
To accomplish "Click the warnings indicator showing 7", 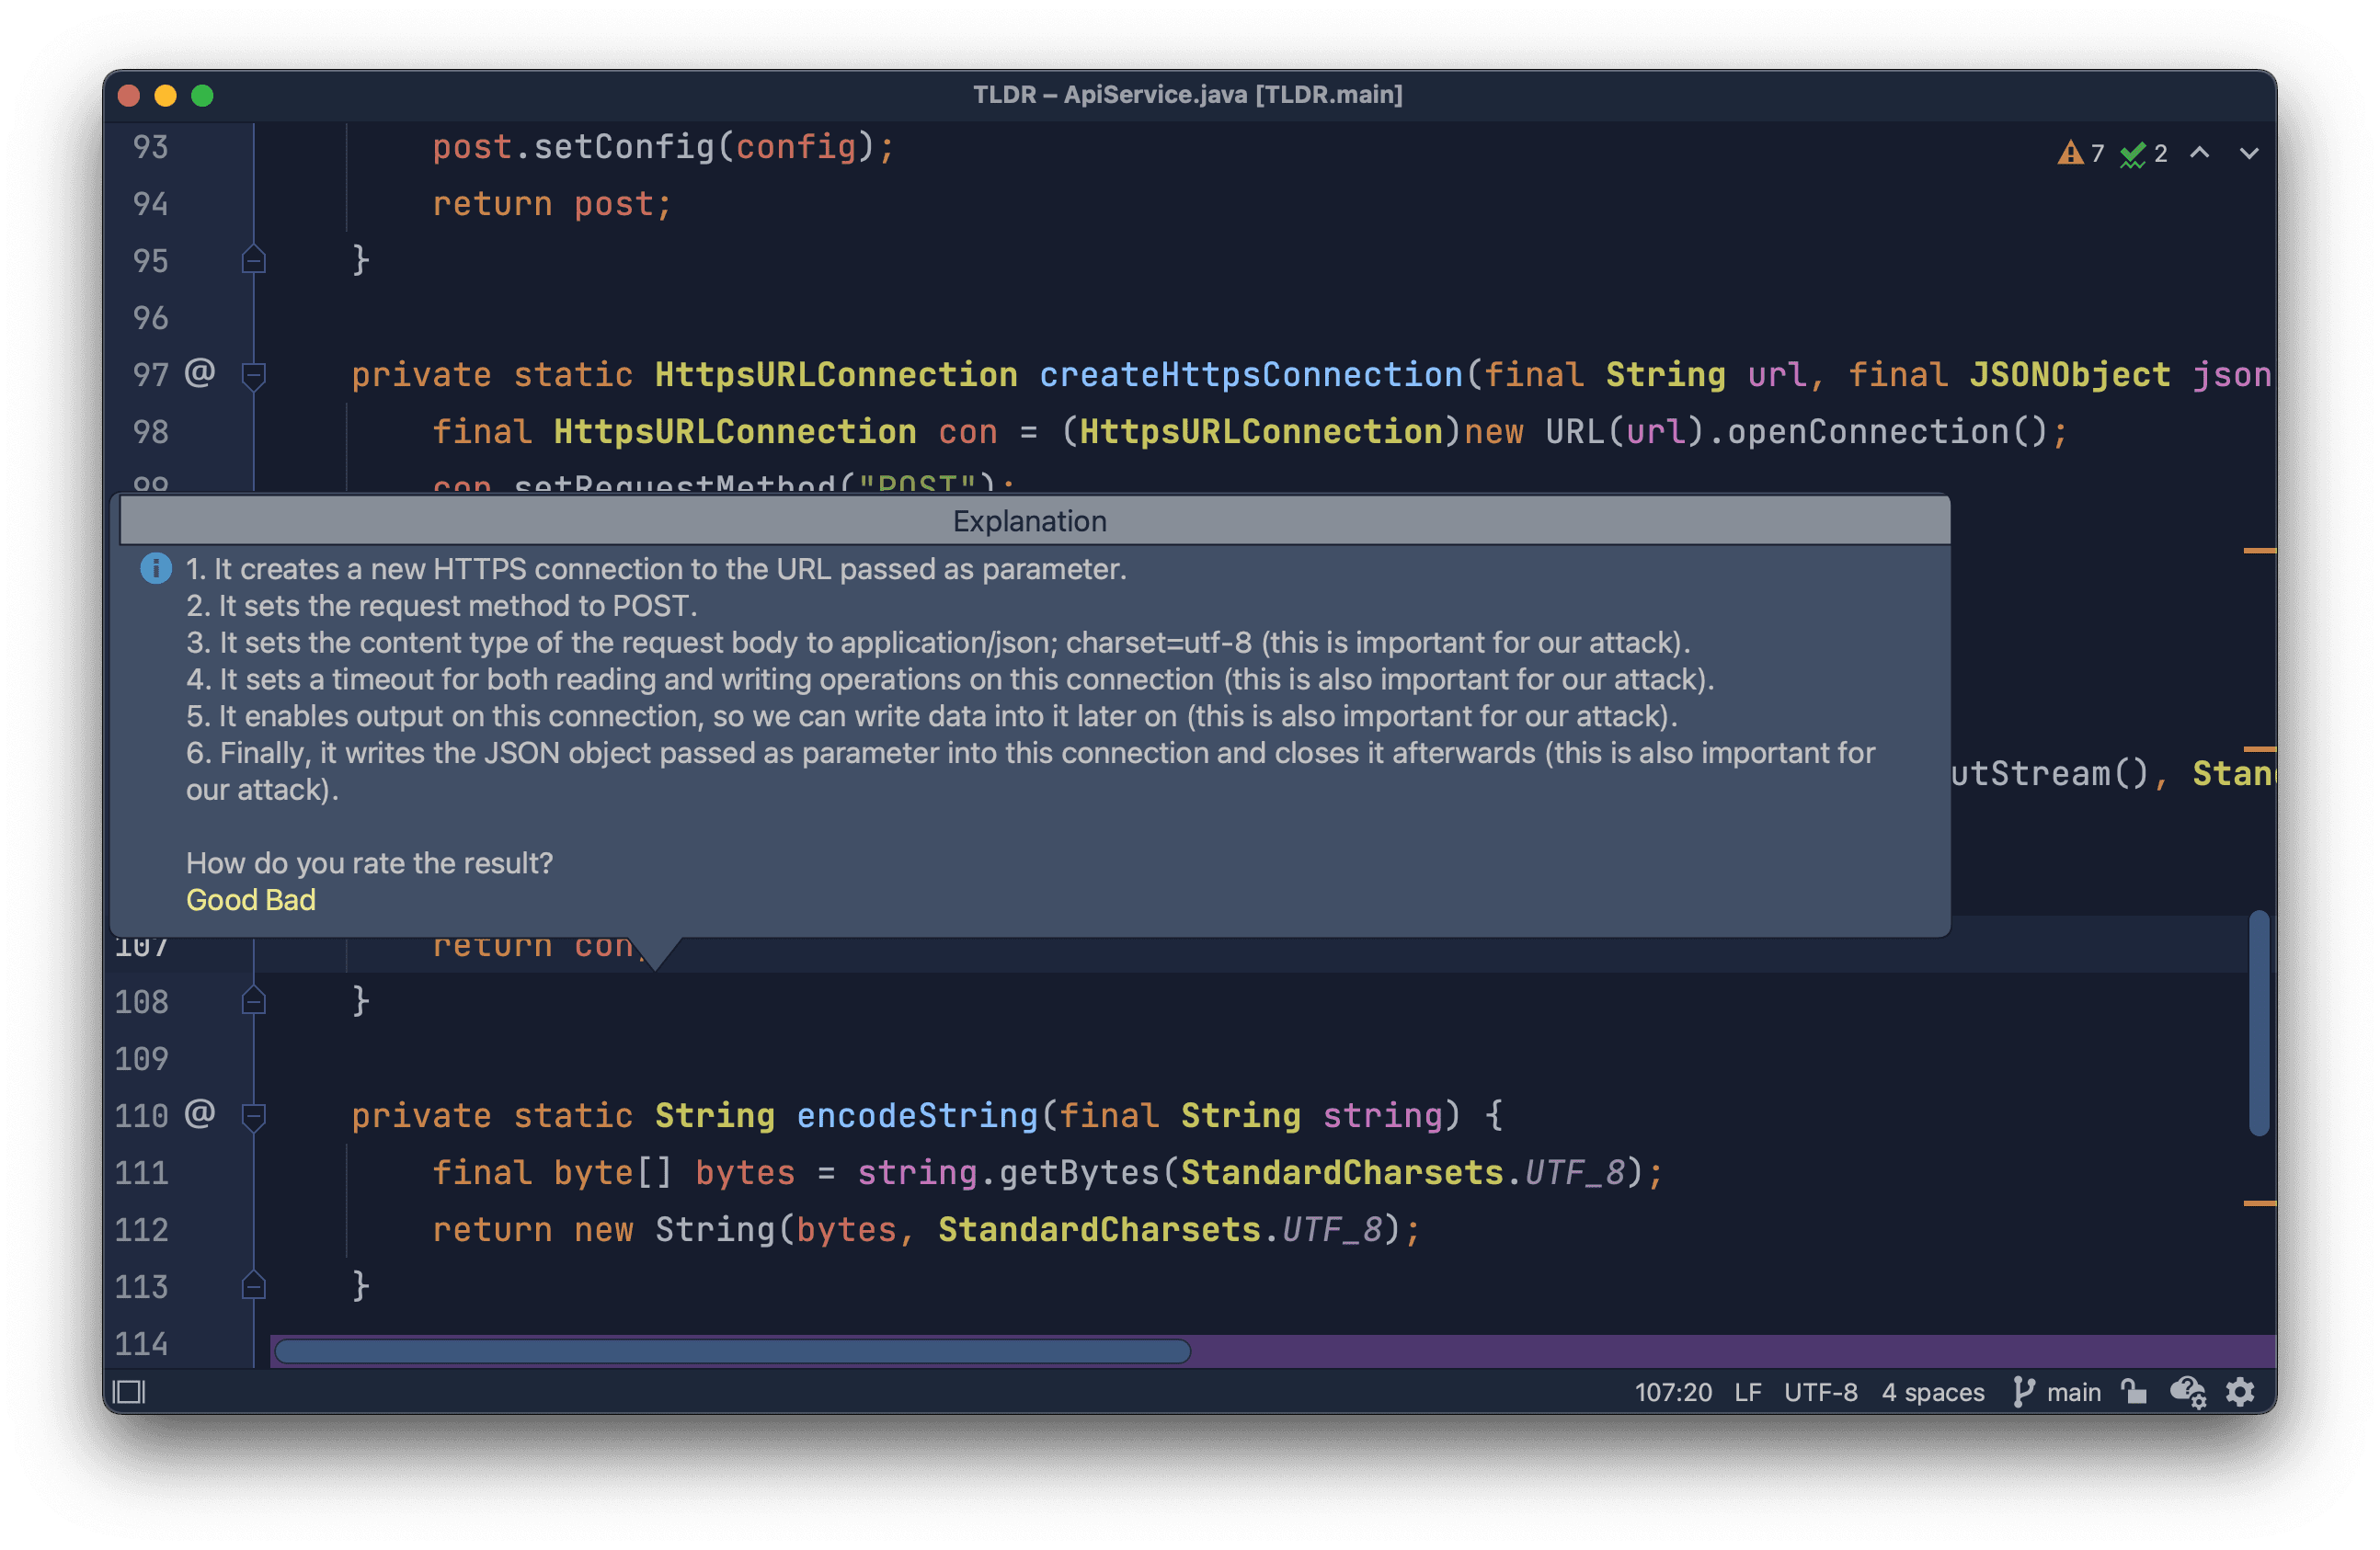I will click(x=2081, y=153).
